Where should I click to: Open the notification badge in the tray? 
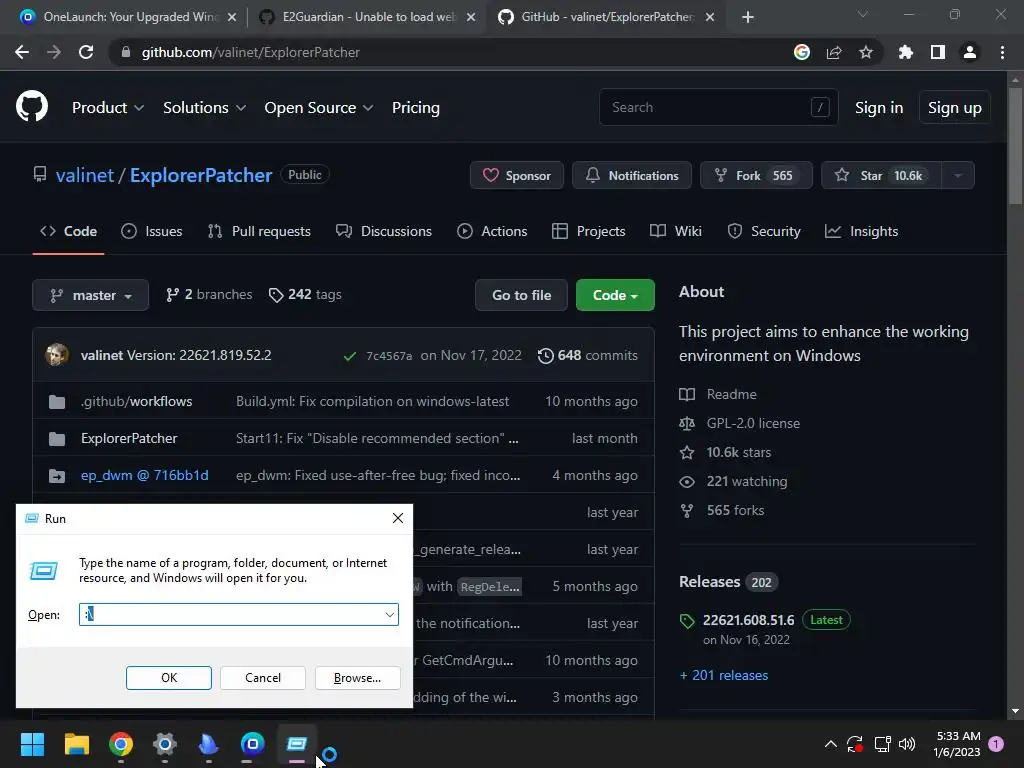[x=996, y=743]
